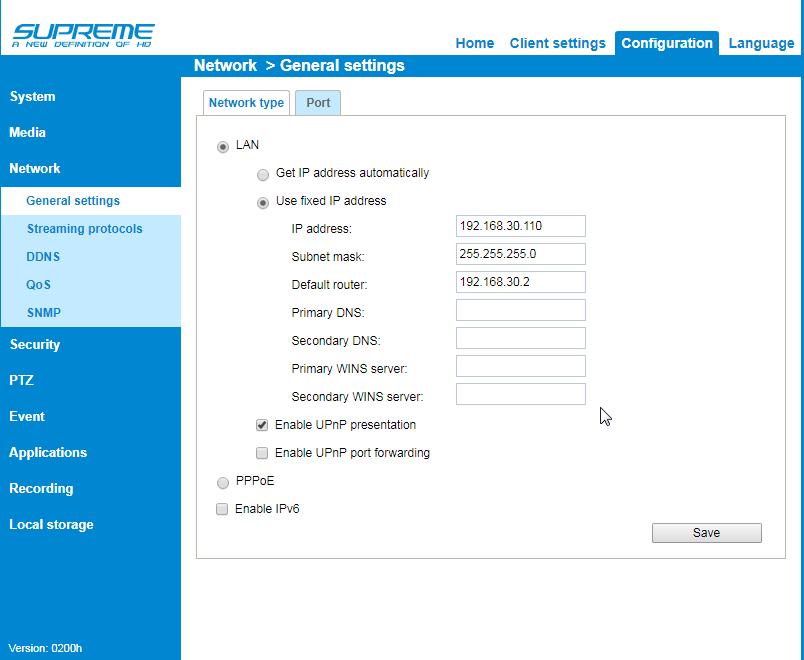Check Enable UPnP port forwarding
Image resolution: width=804 pixels, height=660 pixels.
point(262,453)
